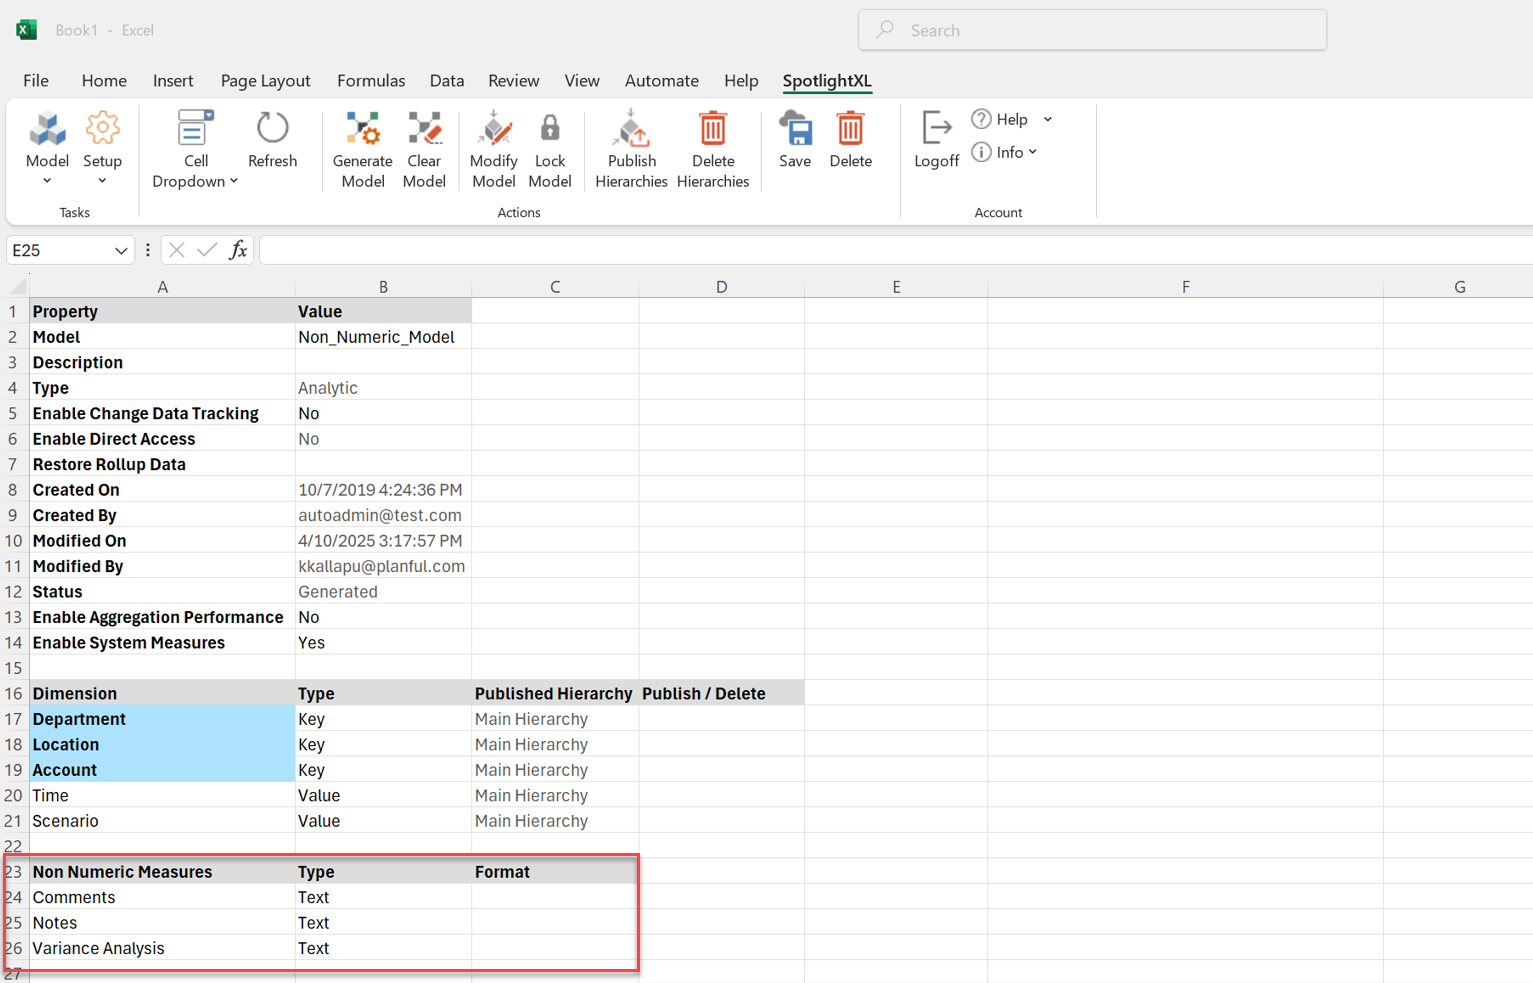Save the model with Save icon
This screenshot has height=983, width=1533.
coord(795,129)
